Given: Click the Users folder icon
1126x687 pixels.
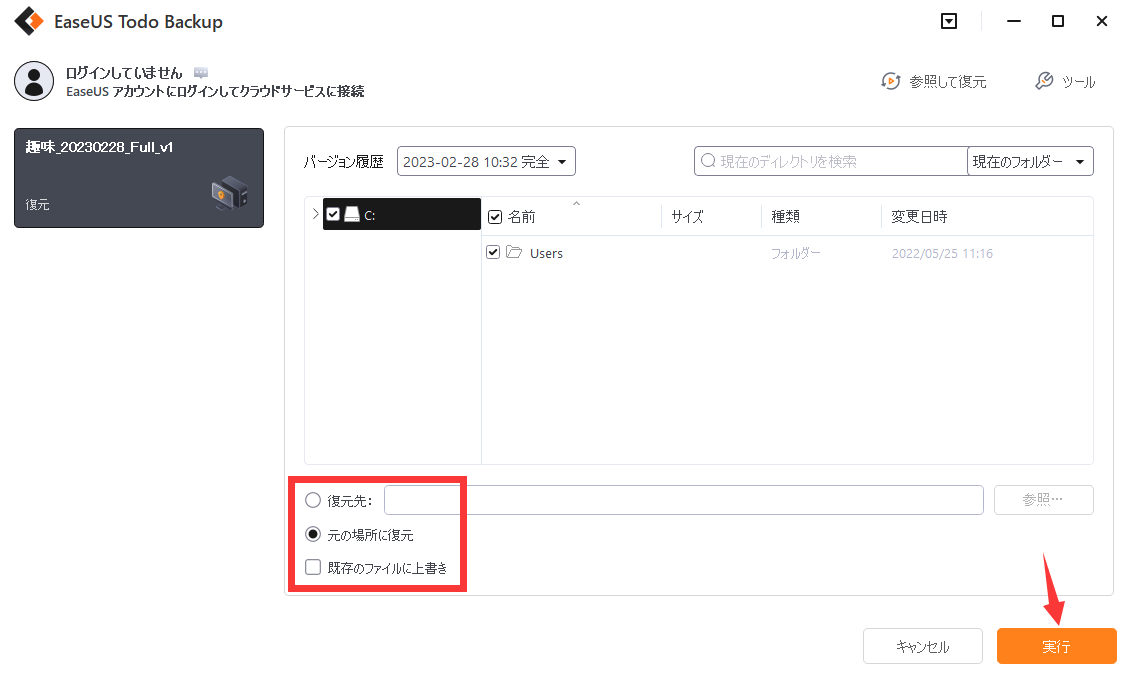Looking at the screenshot, I should [514, 253].
